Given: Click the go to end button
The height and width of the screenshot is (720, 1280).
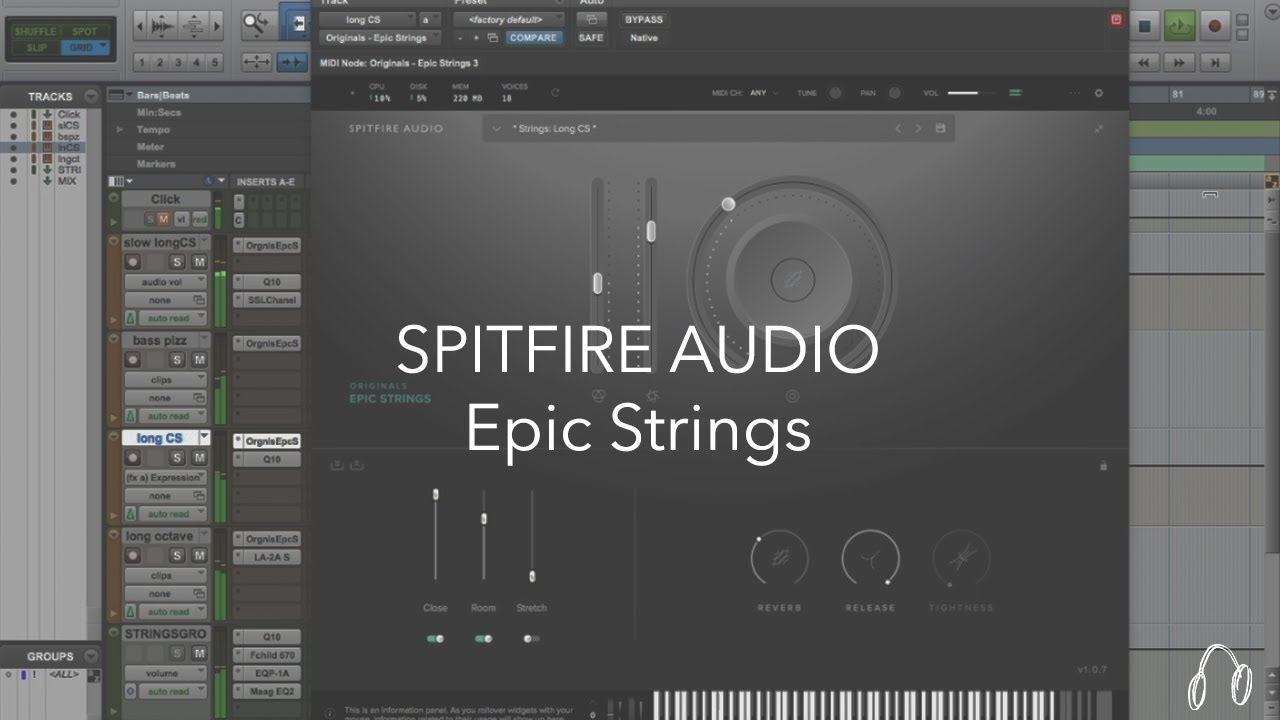Looking at the screenshot, I should tap(1215, 62).
